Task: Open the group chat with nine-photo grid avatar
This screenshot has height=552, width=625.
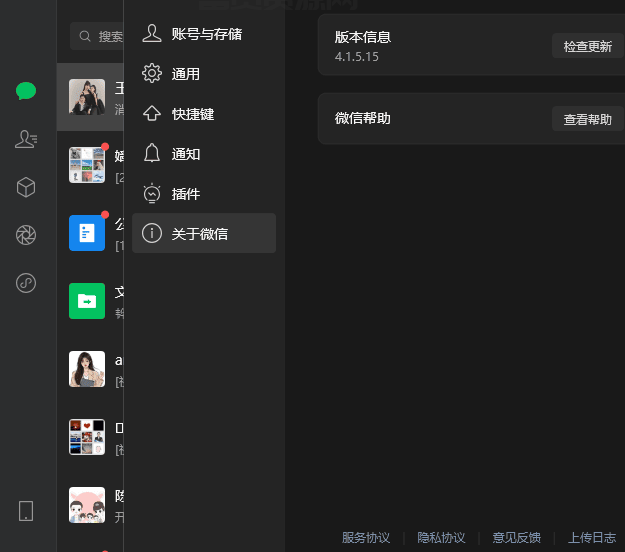Action: click(90, 165)
